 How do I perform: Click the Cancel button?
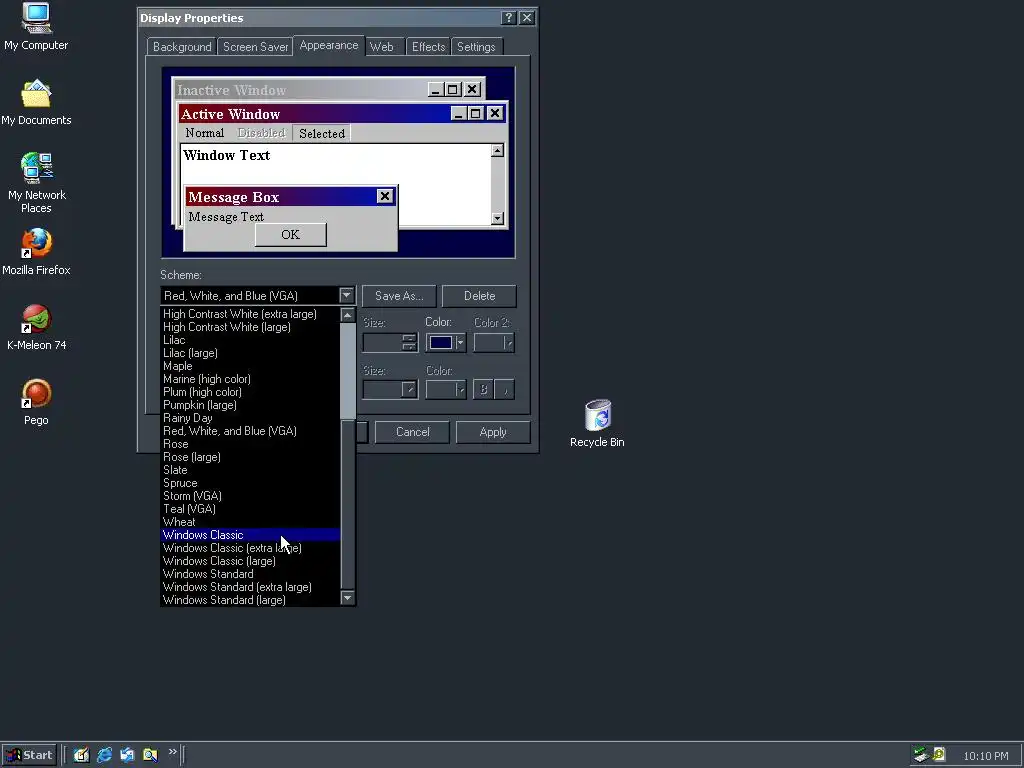pos(413,432)
